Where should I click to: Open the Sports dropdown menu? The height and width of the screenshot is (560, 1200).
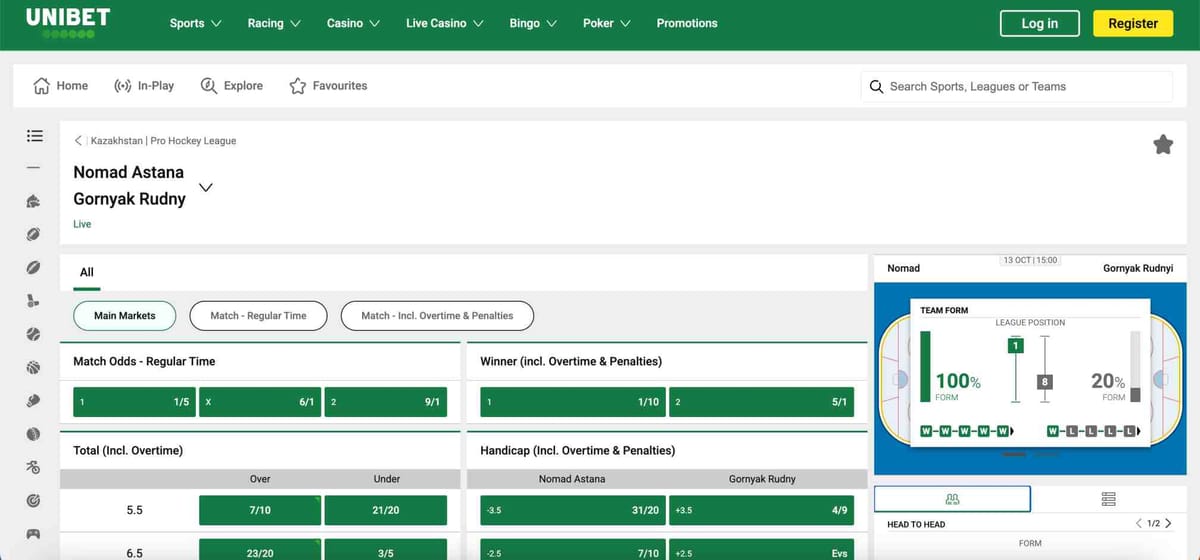point(196,23)
